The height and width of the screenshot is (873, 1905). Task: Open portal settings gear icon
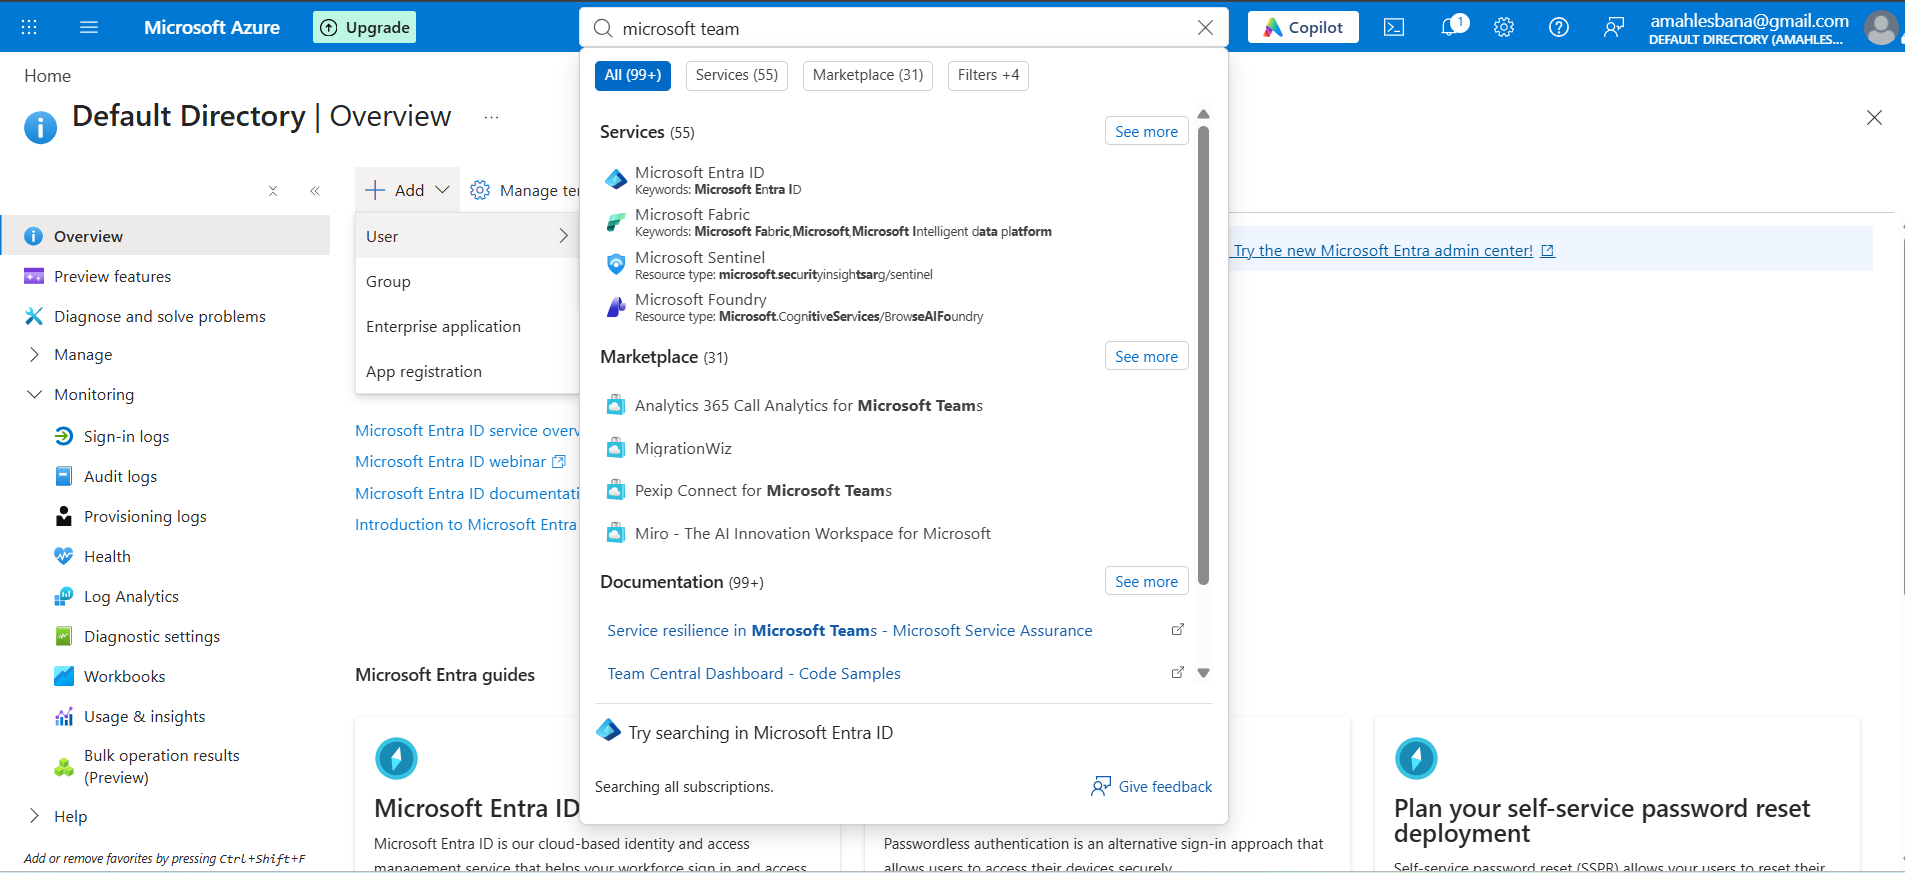1504,28
